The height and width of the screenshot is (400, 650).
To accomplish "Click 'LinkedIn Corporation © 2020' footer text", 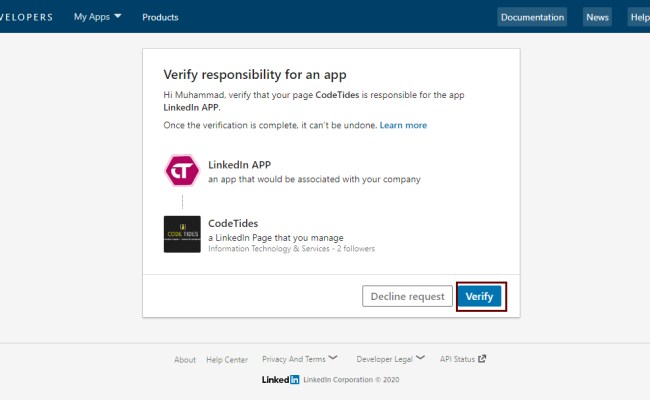I will point(351,380).
